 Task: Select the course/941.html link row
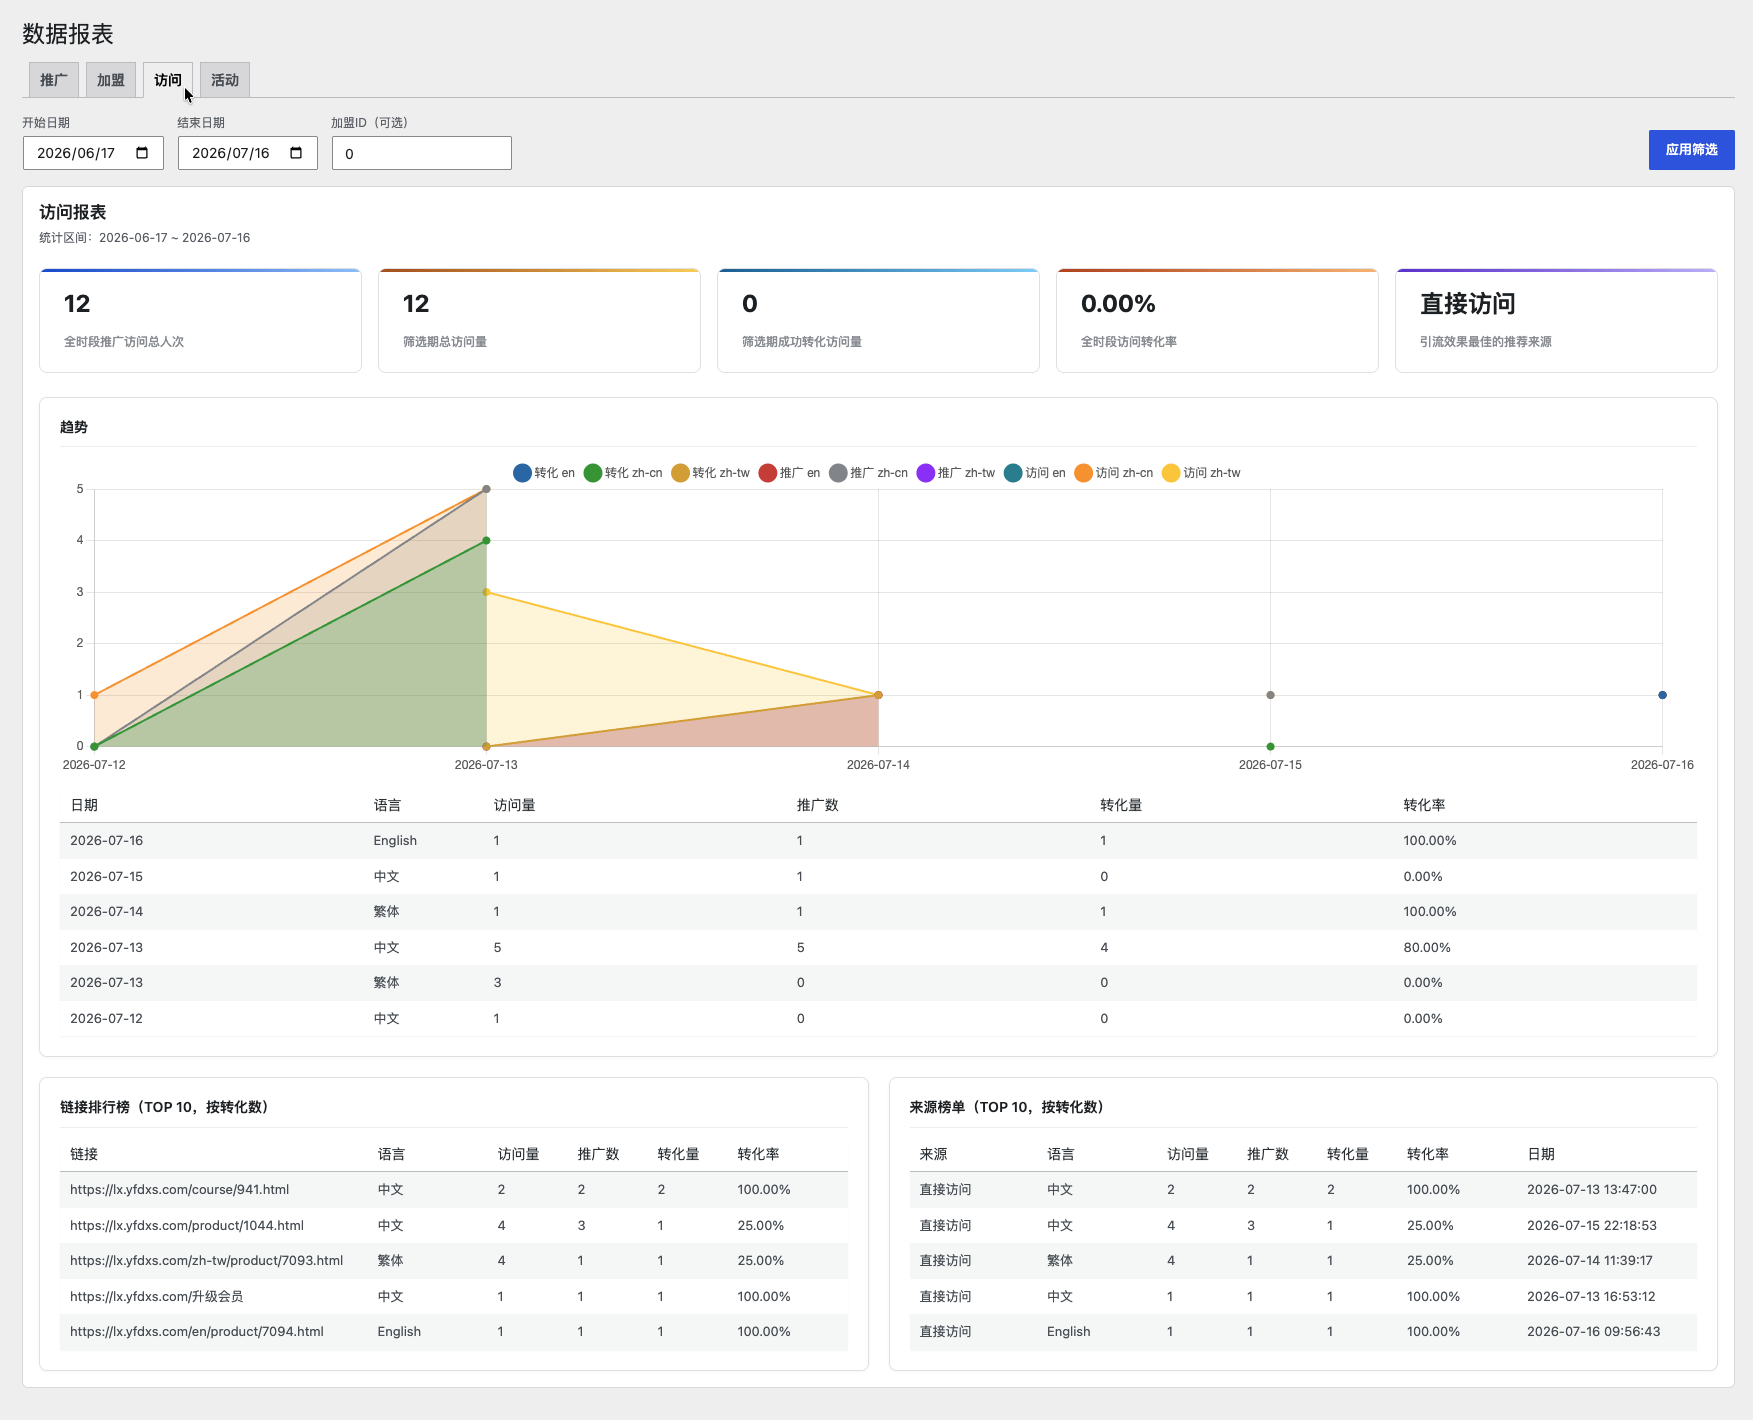[454, 1190]
